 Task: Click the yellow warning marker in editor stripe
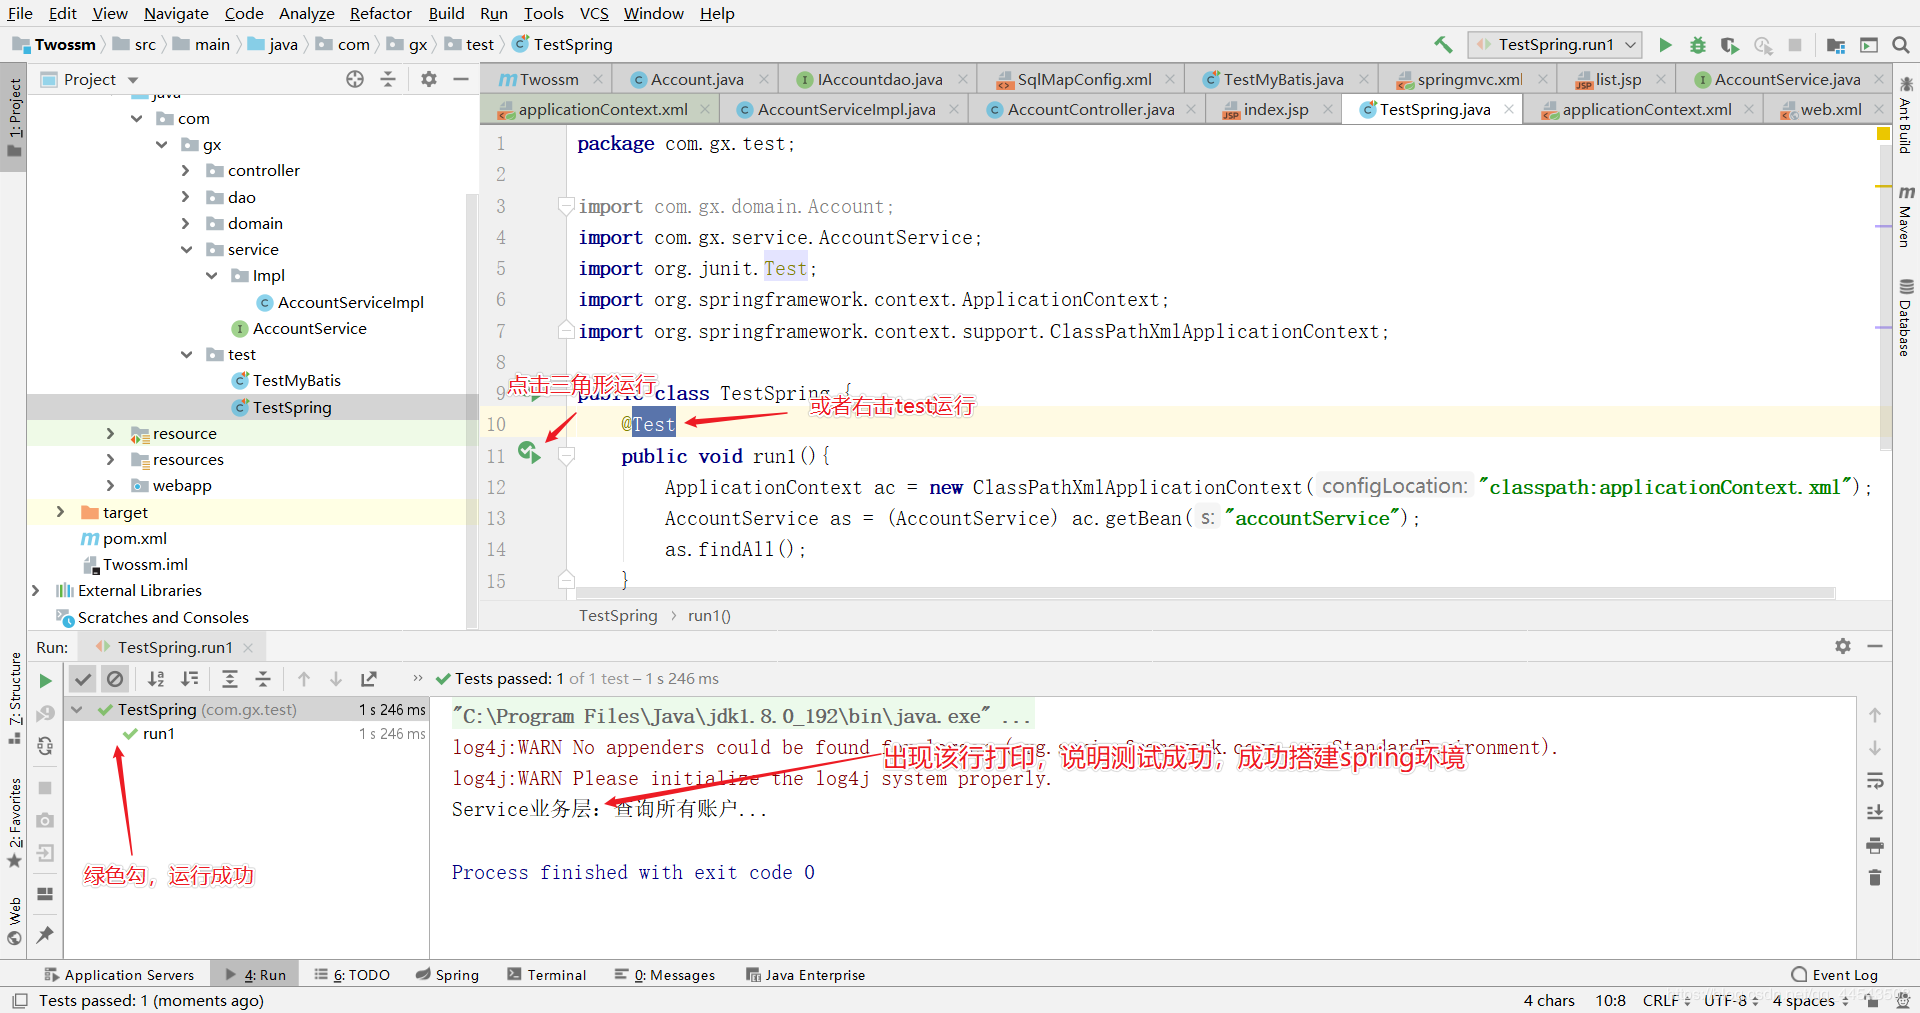point(1883,133)
